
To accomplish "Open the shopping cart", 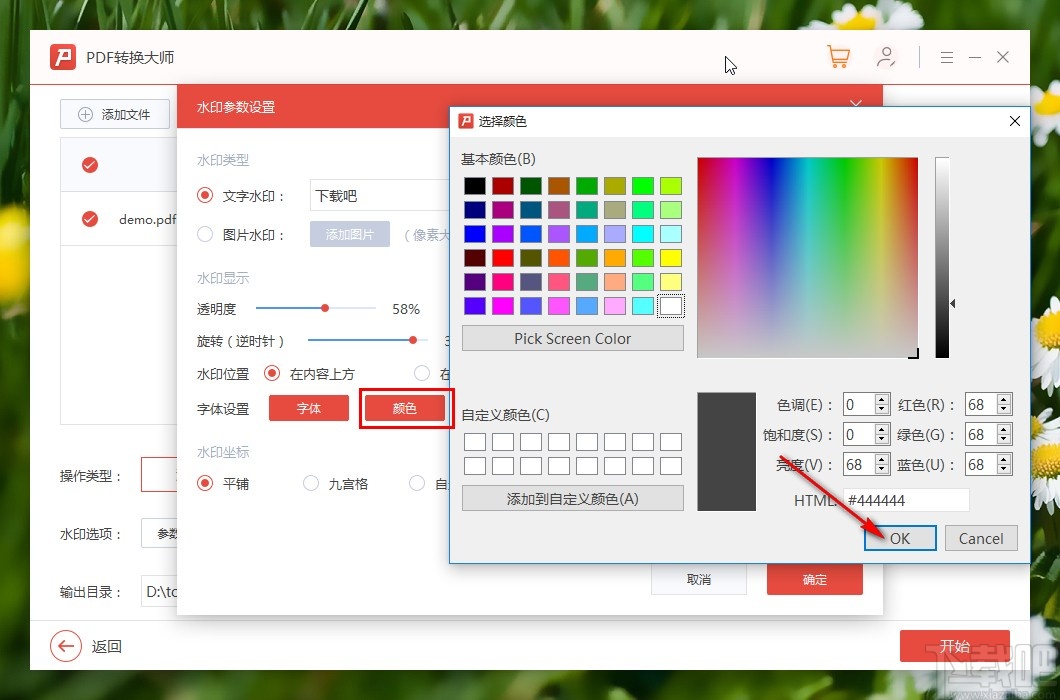I will pyautogui.click(x=838, y=57).
